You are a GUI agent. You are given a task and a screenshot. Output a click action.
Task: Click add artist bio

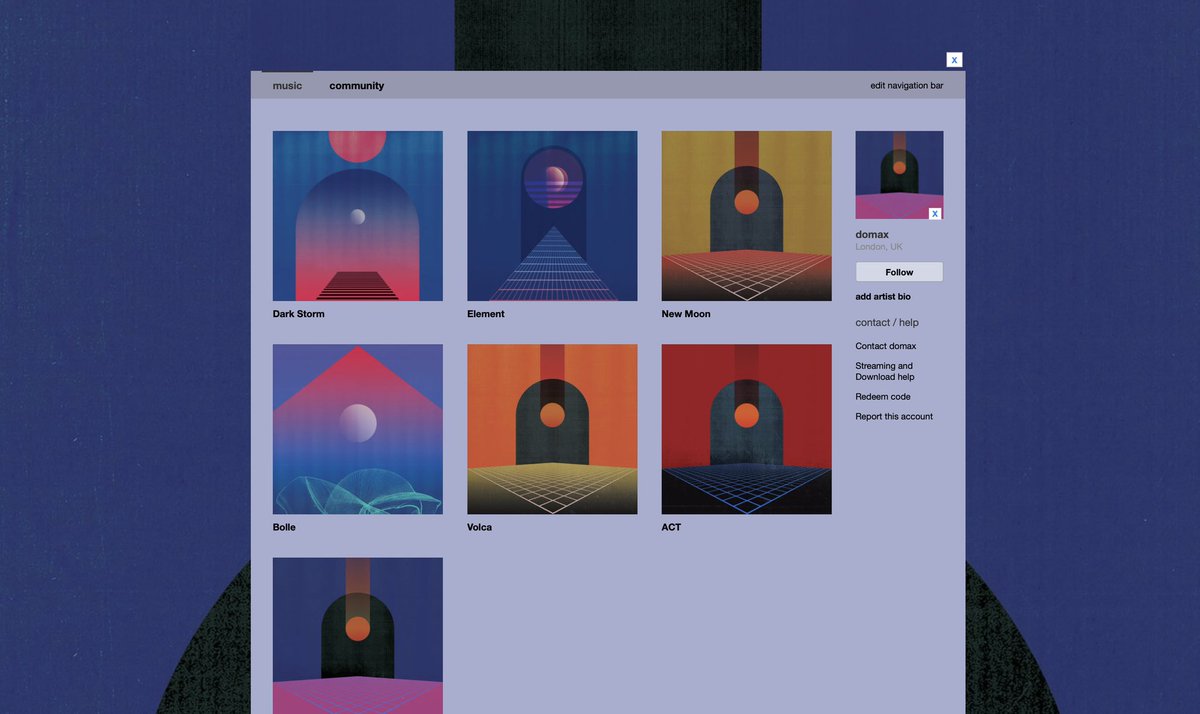(x=883, y=297)
